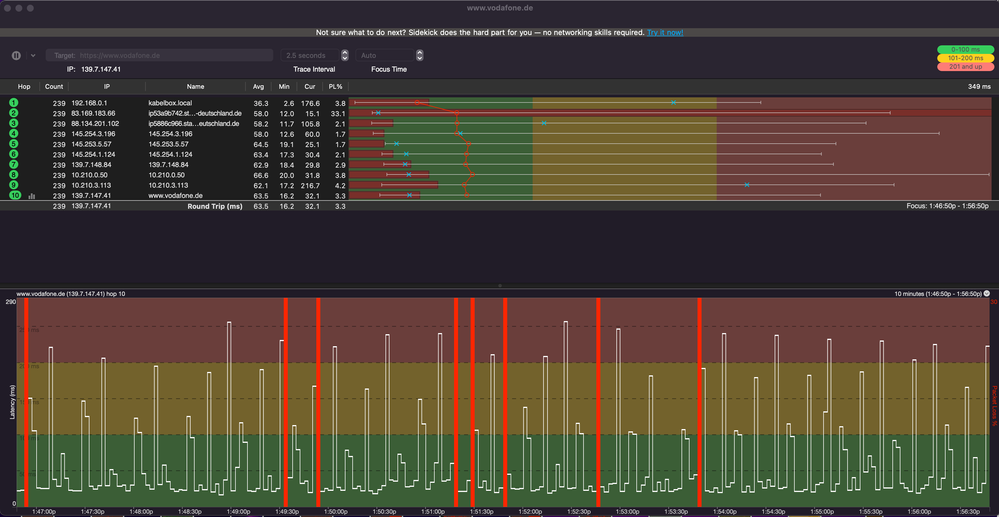Open the Trace Interval combo box
Viewport: 999px width, 517px height.
[x=311, y=55]
